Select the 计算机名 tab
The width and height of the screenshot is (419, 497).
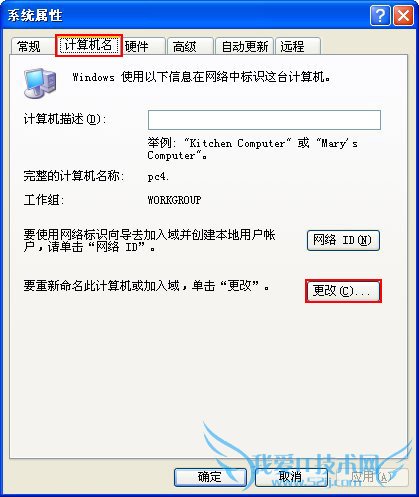point(88,45)
